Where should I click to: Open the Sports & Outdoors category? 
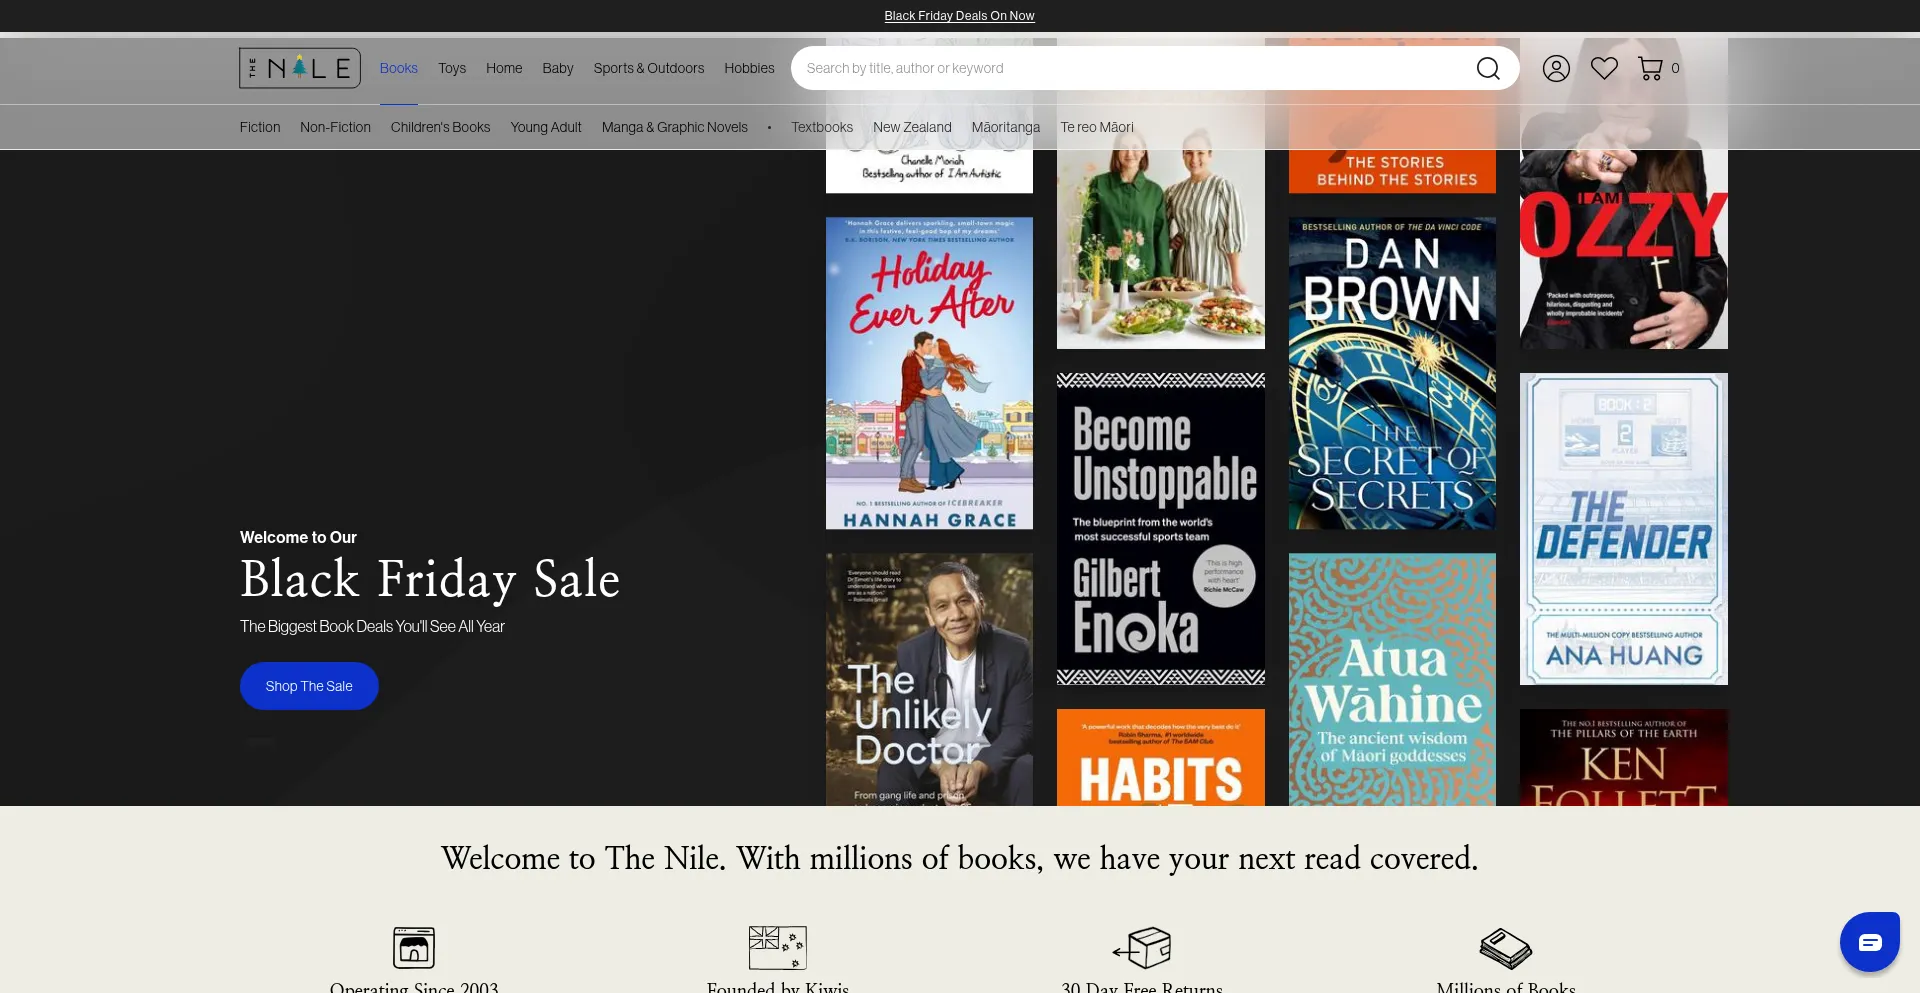(x=648, y=68)
